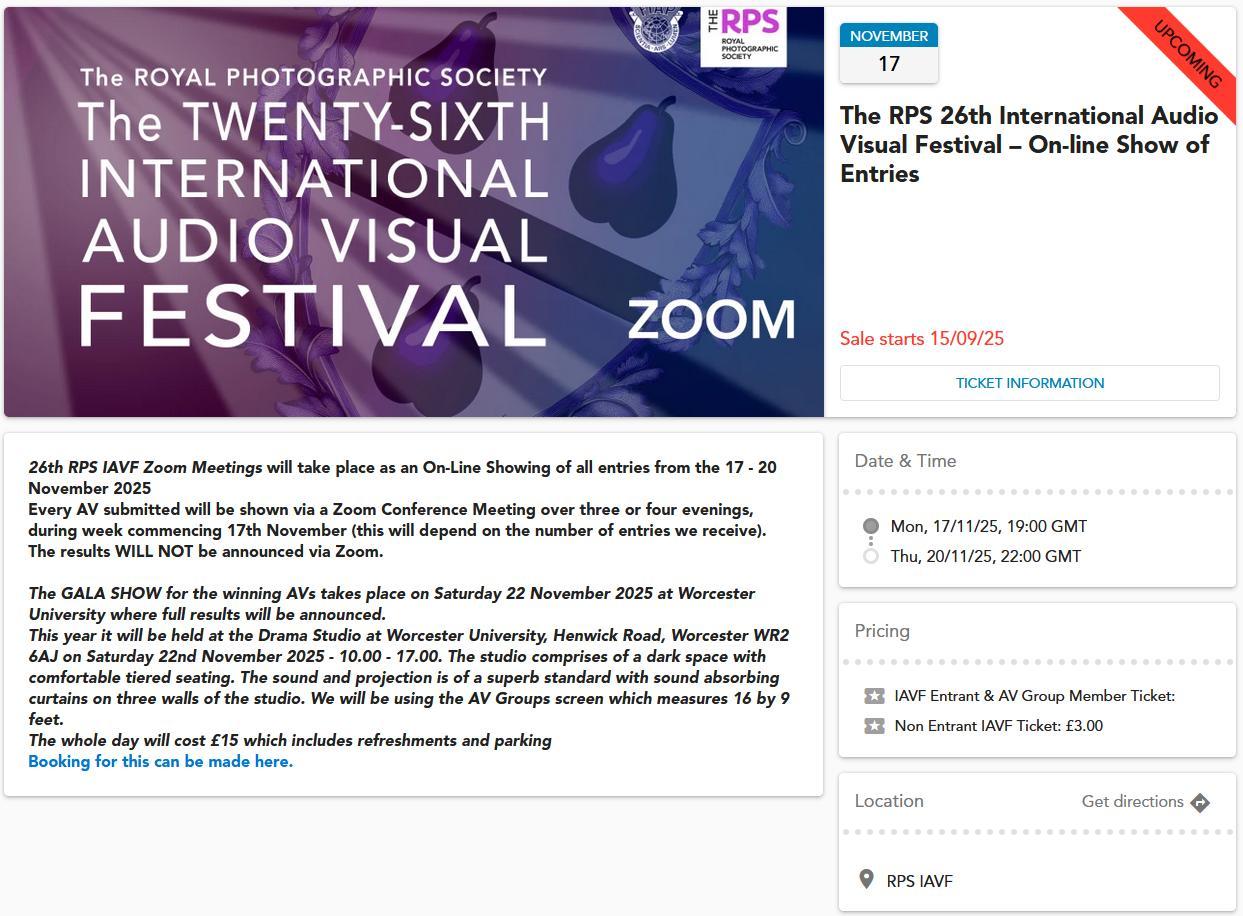Click the Non Entrant ticket star icon
This screenshot has height=916, width=1243.
[x=874, y=726]
